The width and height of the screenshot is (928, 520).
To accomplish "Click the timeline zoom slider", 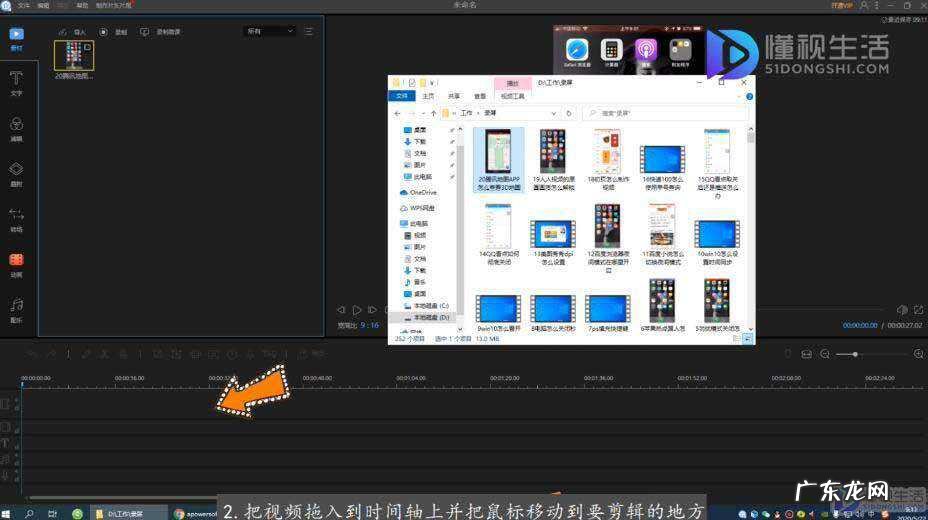I will pyautogui.click(x=854, y=354).
